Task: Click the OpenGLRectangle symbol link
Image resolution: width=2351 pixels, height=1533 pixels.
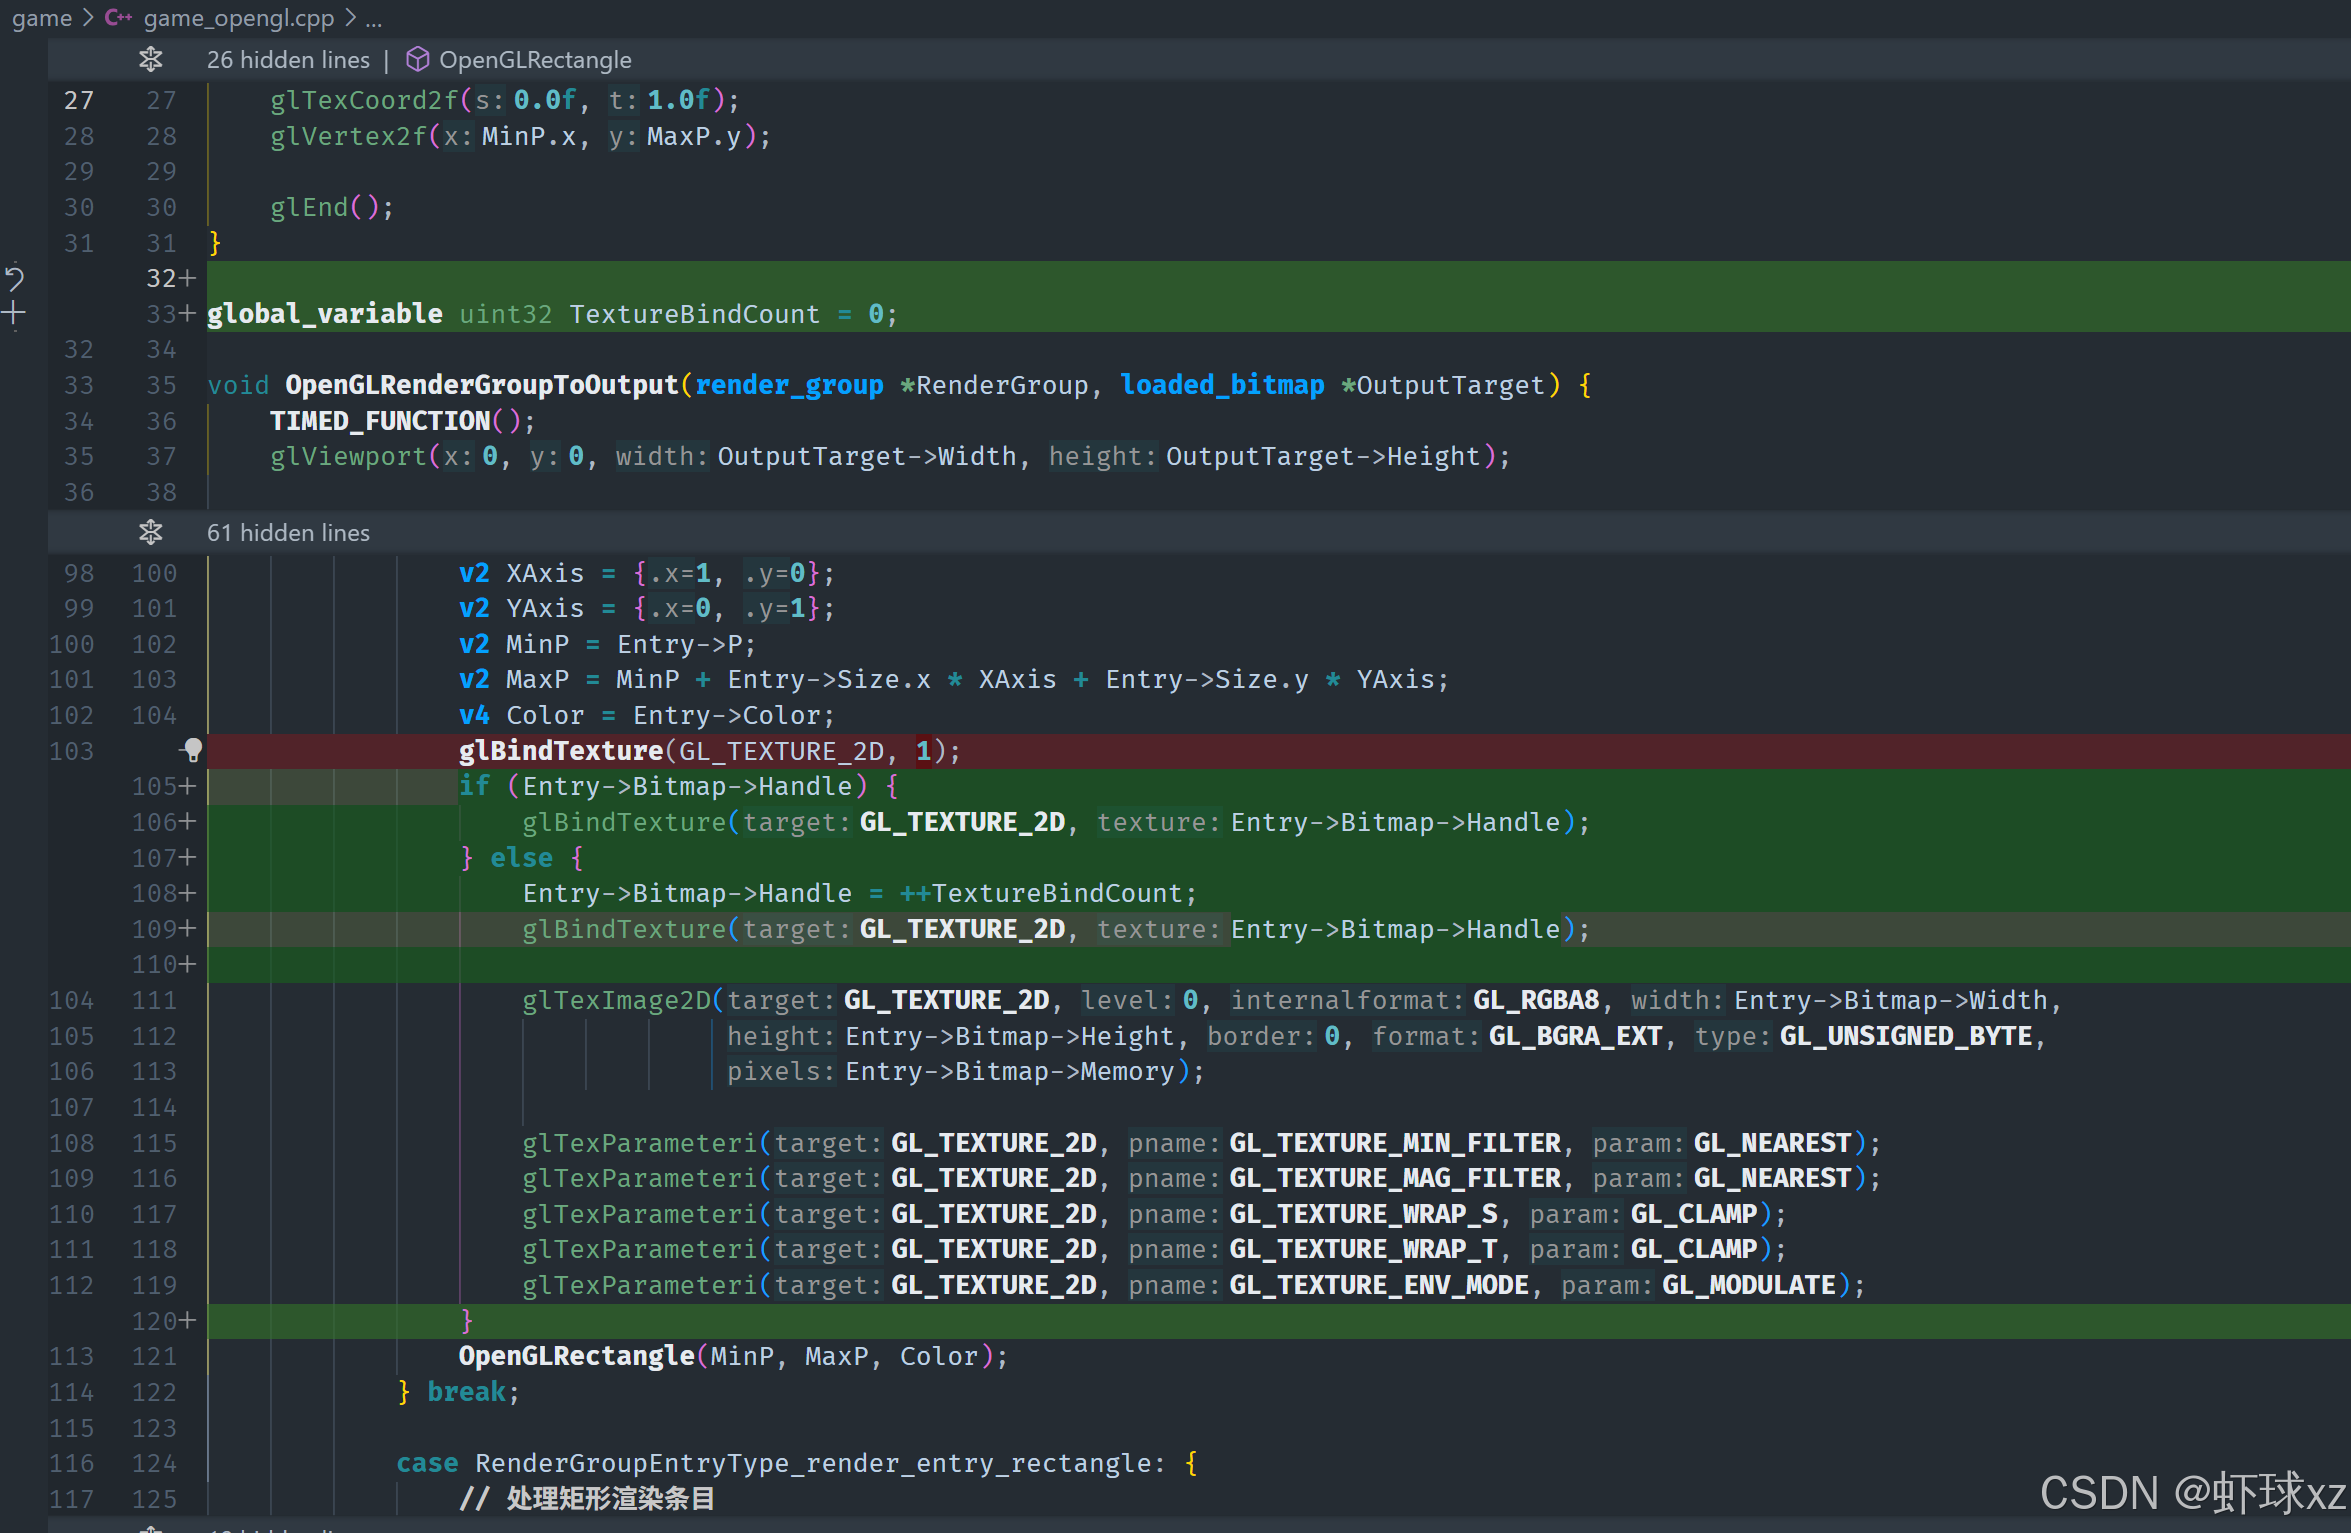Action: click(x=535, y=60)
